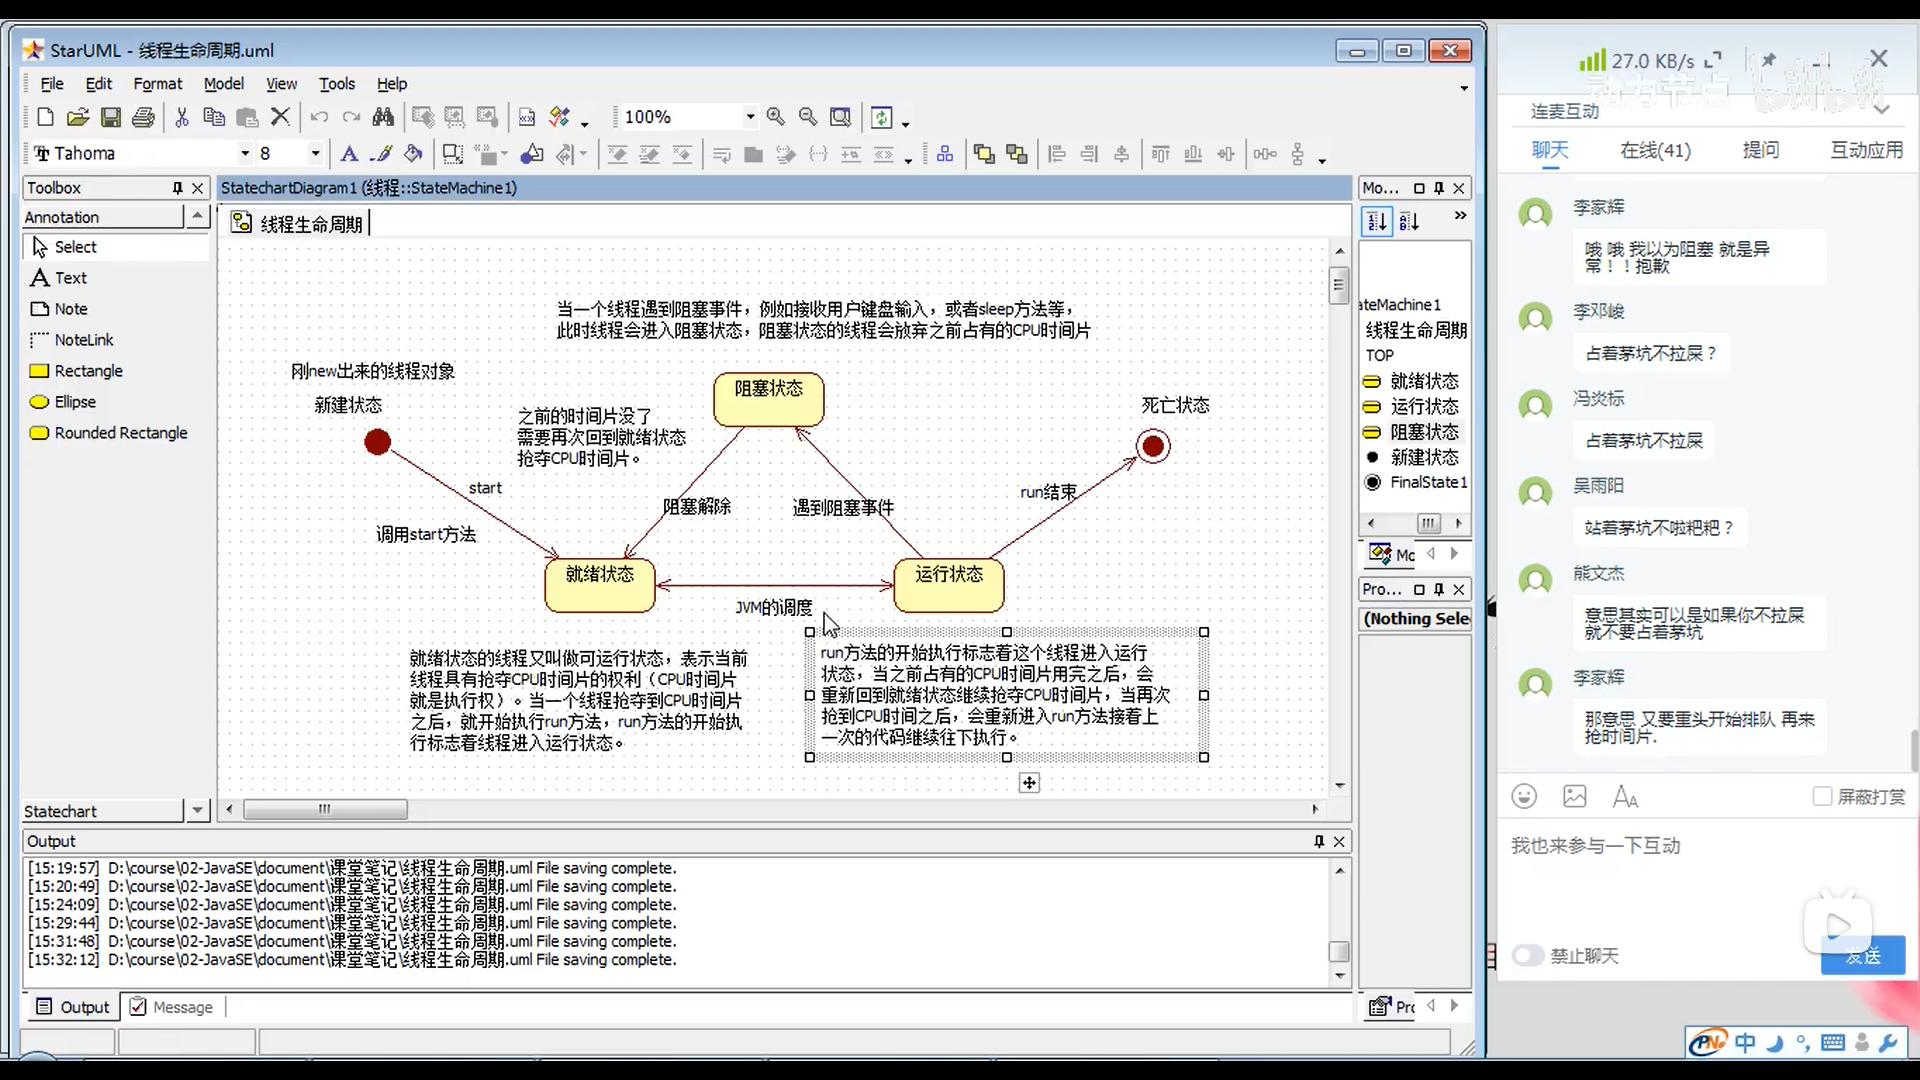This screenshot has width=1920, height=1080.
Task: Expand the Tahoma font name dropdown
Action: click(244, 154)
